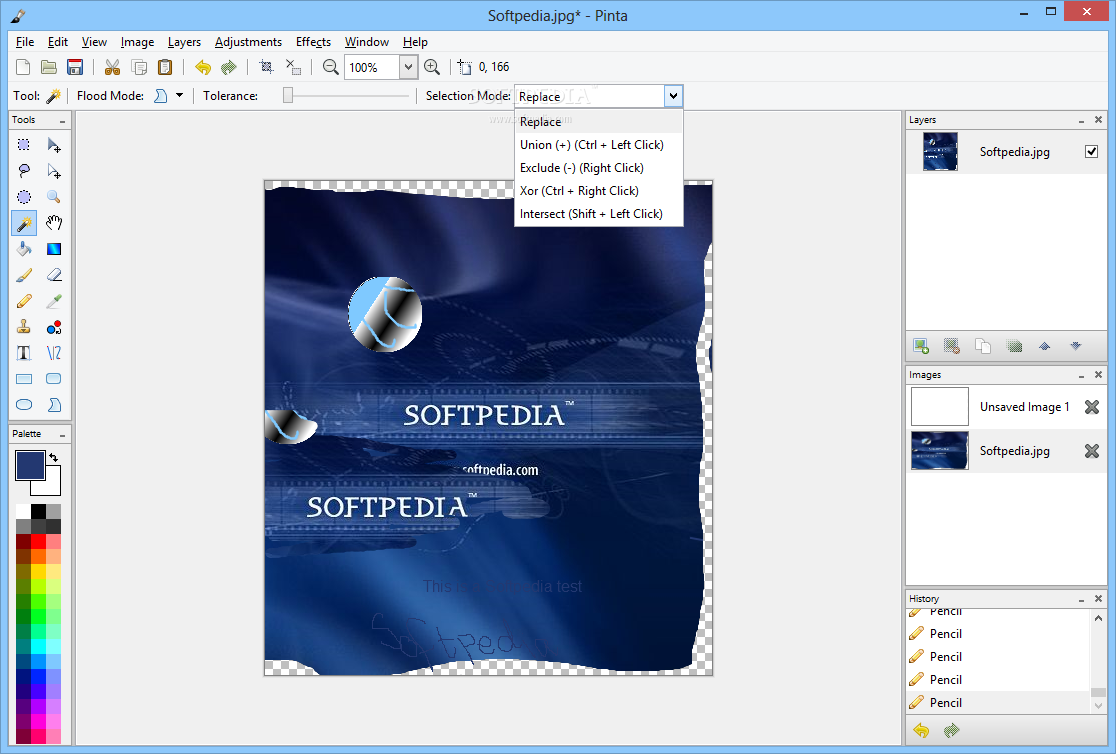
Task: Select the Gradient tool
Action: pos(53,249)
